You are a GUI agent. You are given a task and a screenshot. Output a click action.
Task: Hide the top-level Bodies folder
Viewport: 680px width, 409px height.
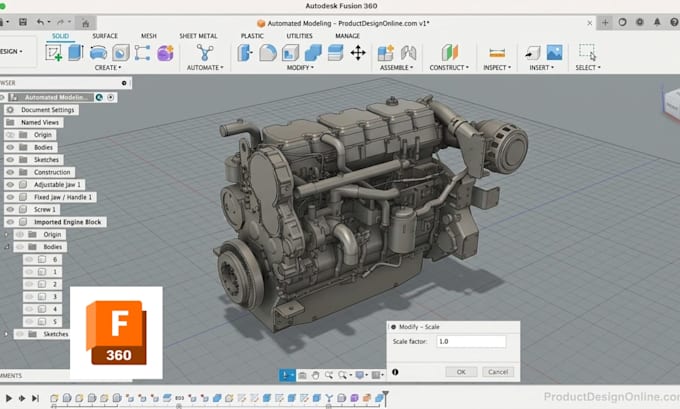pyautogui.click(x=10, y=147)
